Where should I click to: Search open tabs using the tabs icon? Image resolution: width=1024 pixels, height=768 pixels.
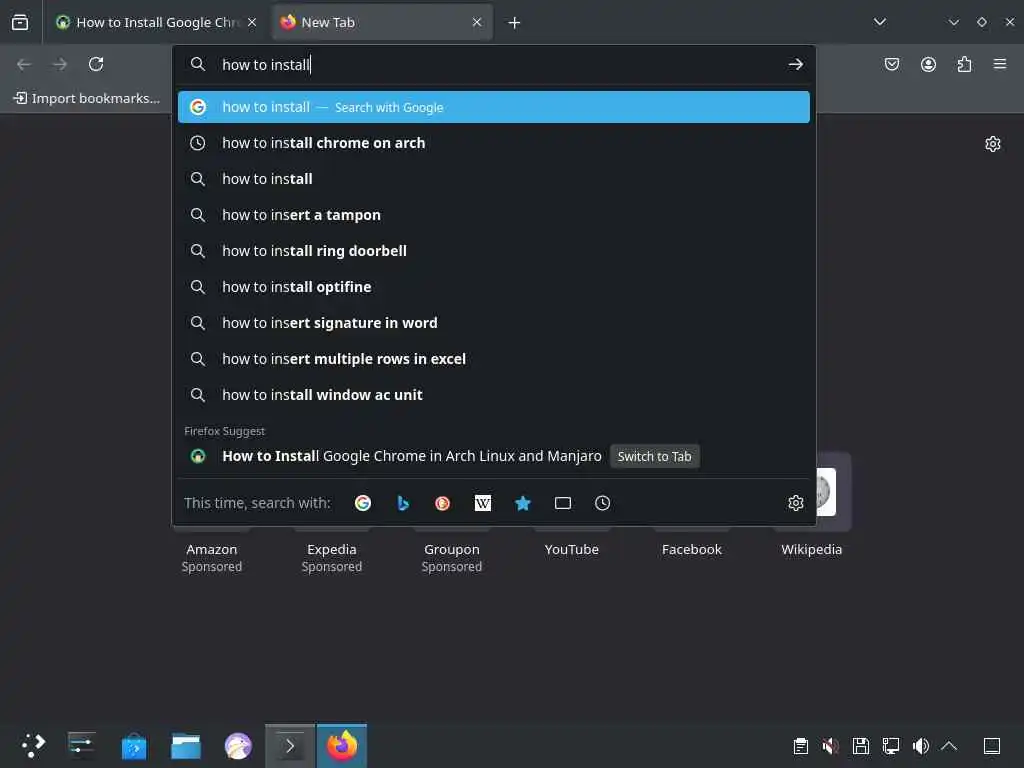pyautogui.click(x=562, y=503)
